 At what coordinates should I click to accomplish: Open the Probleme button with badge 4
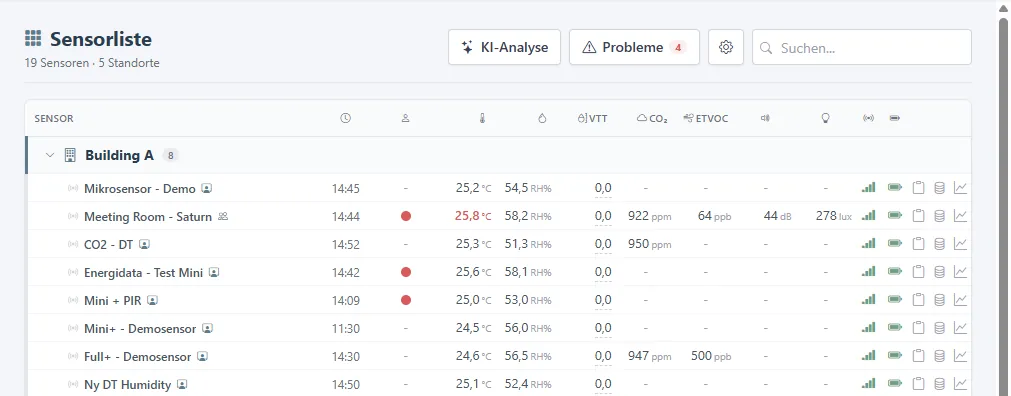tap(634, 47)
